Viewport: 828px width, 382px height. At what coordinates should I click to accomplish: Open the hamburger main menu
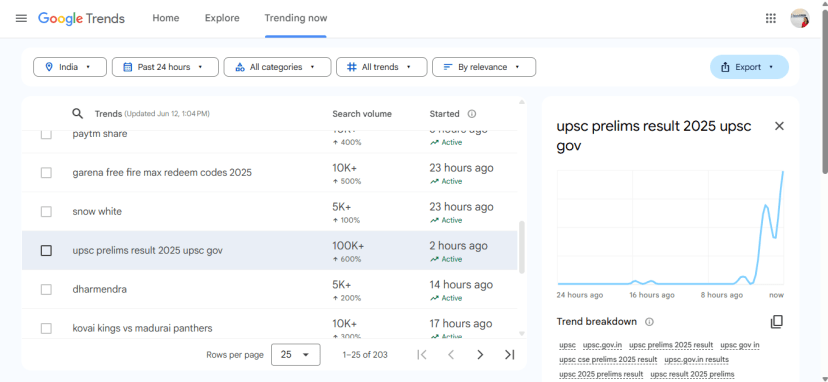click(21, 18)
